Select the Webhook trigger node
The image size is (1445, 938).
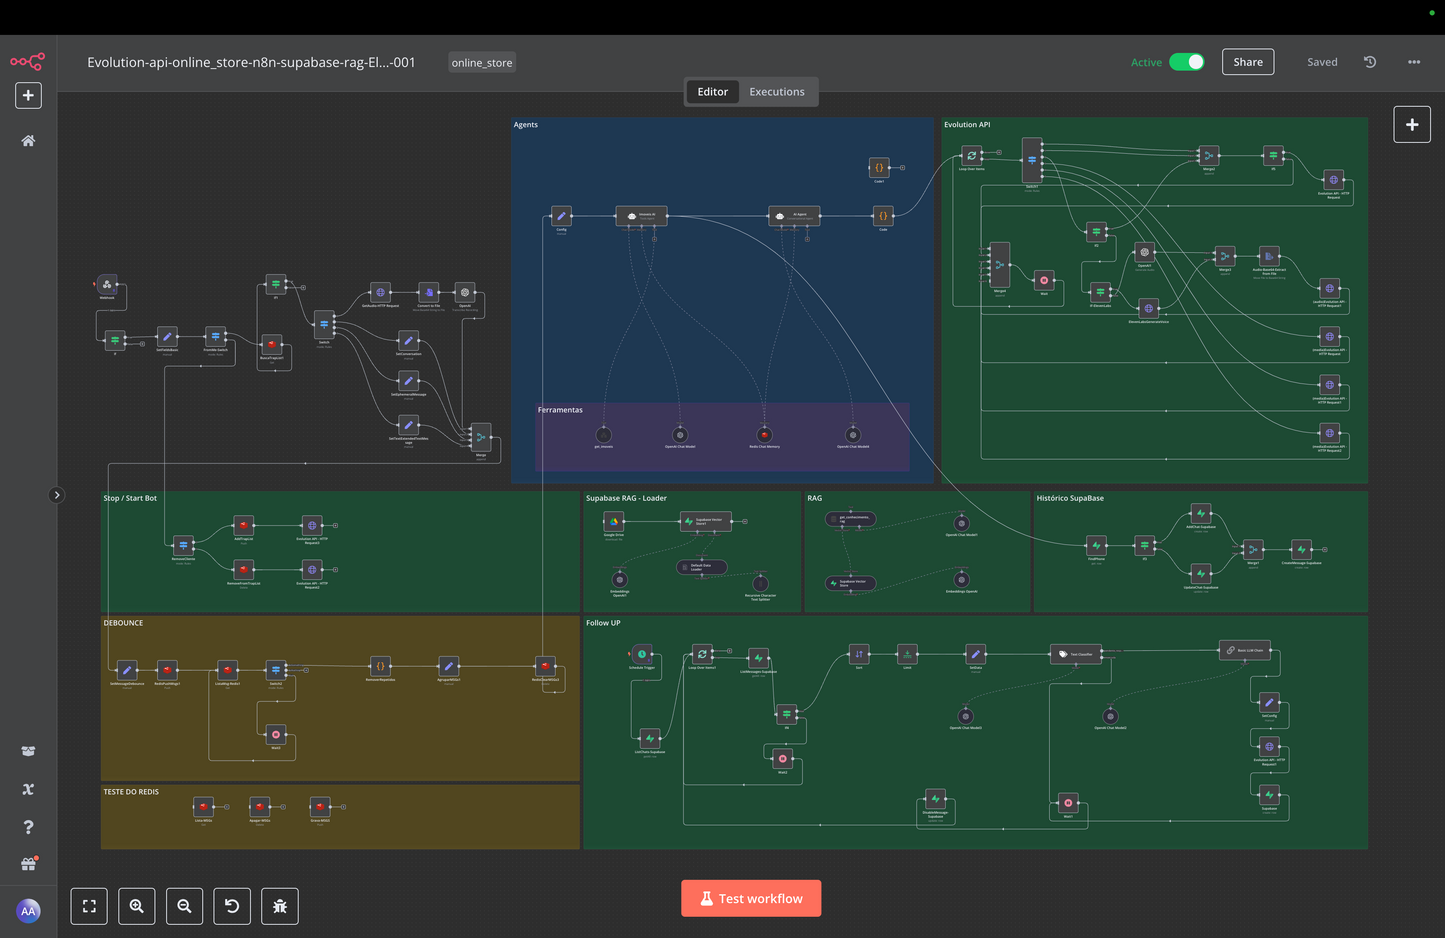(x=107, y=284)
